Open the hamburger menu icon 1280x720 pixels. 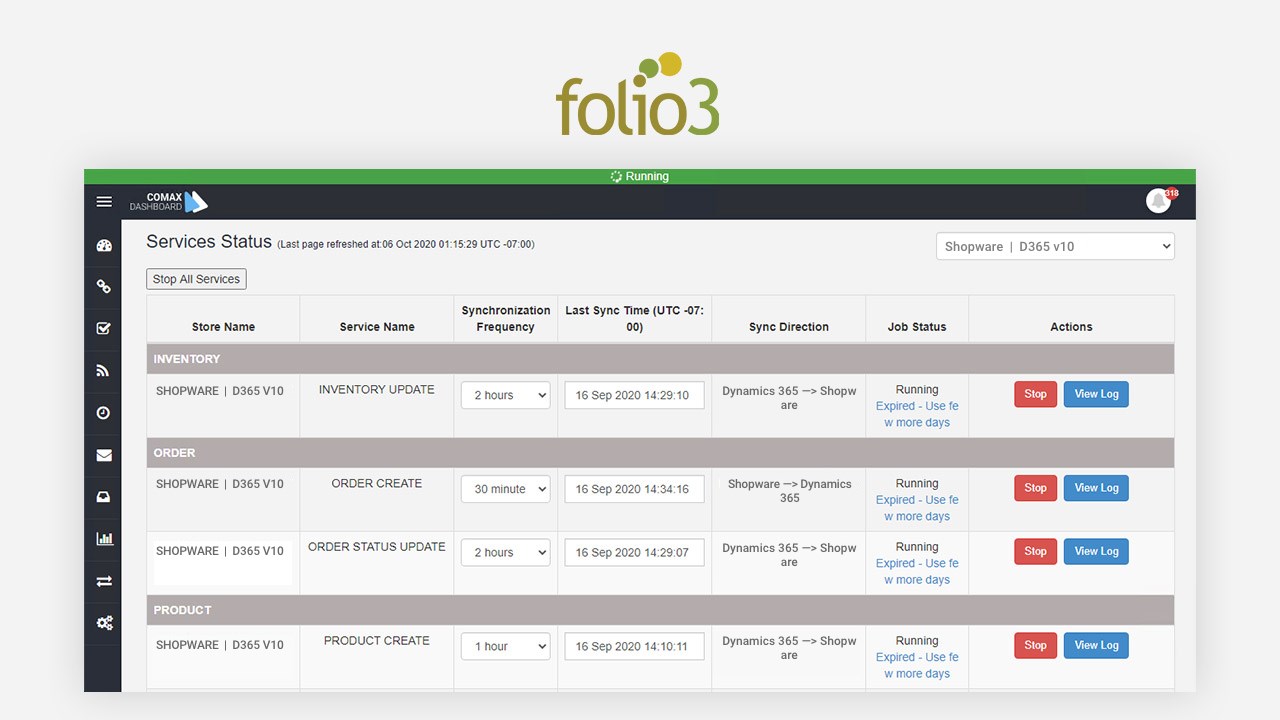click(104, 201)
